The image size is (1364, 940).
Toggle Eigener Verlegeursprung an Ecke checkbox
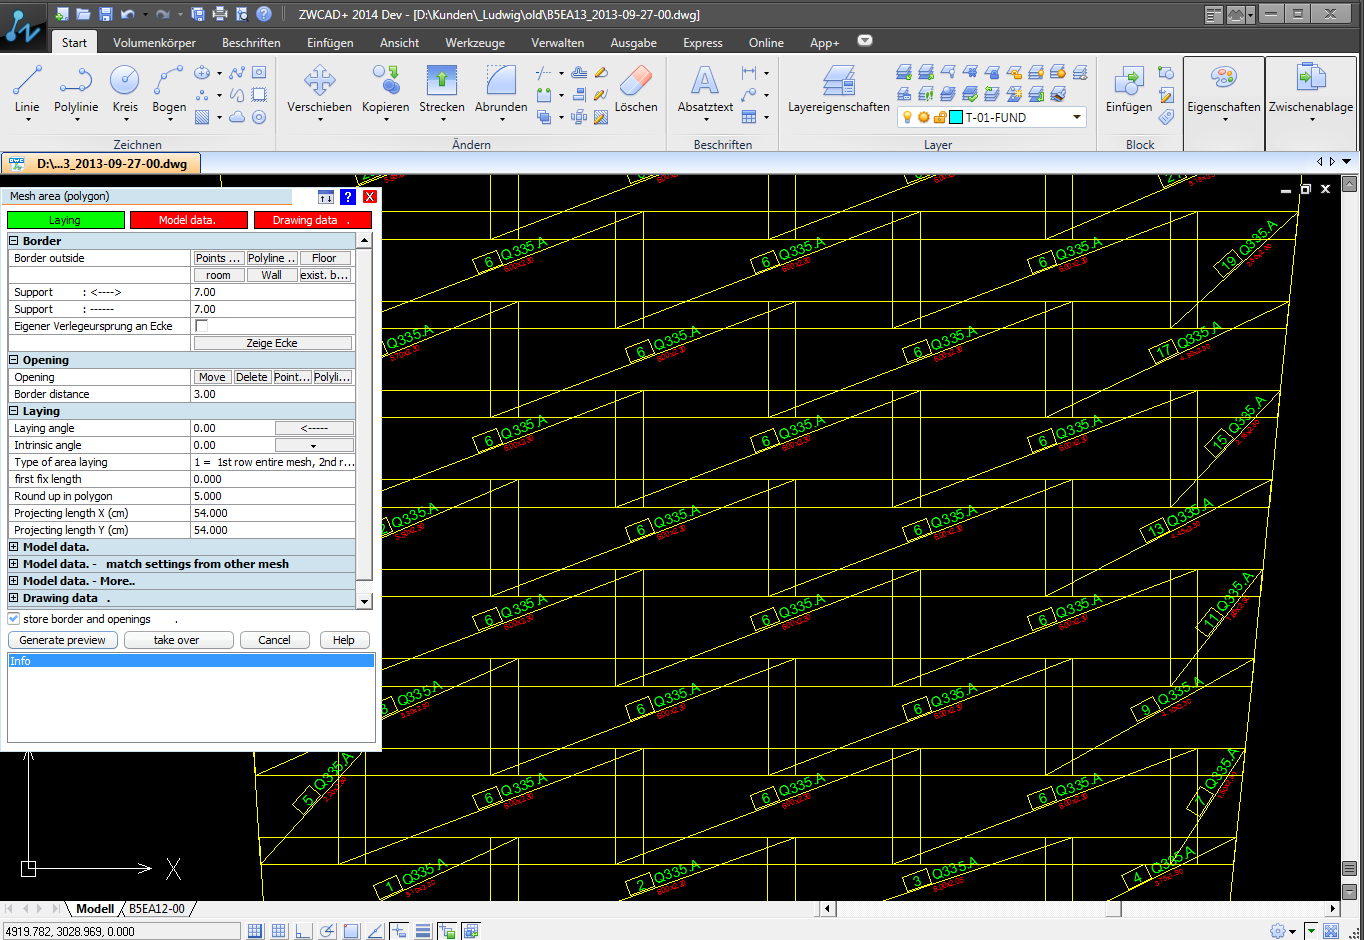pyautogui.click(x=201, y=326)
